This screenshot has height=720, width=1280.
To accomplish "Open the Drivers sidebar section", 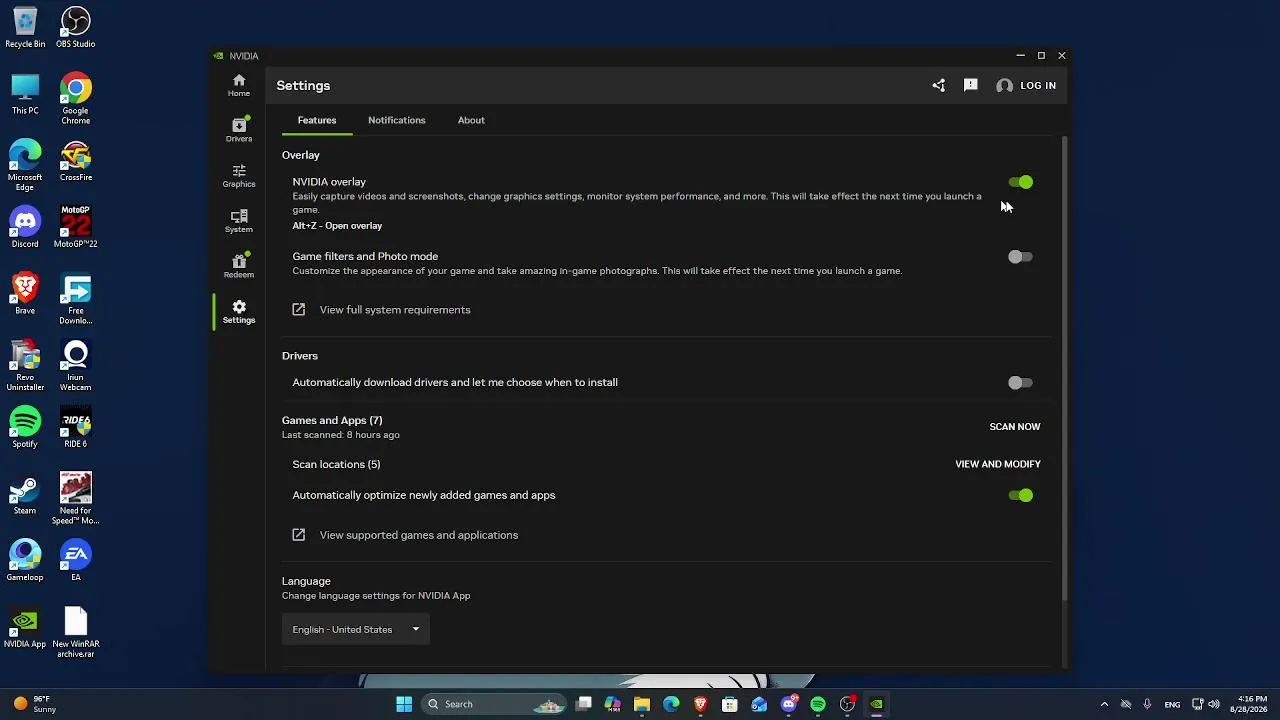I will click(x=238, y=130).
